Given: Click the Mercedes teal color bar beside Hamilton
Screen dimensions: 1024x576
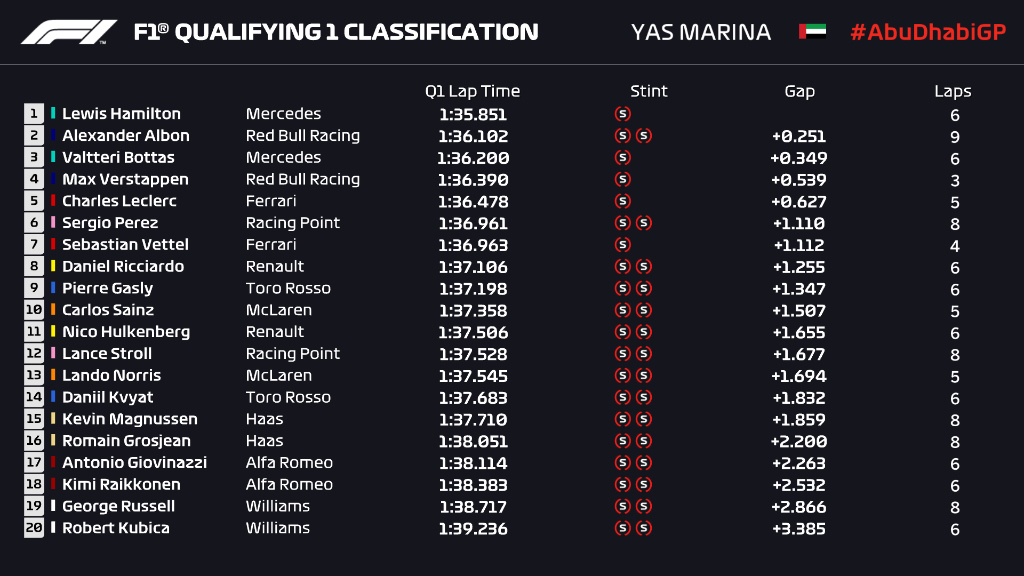Looking at the screenshot, I should 53,114.
